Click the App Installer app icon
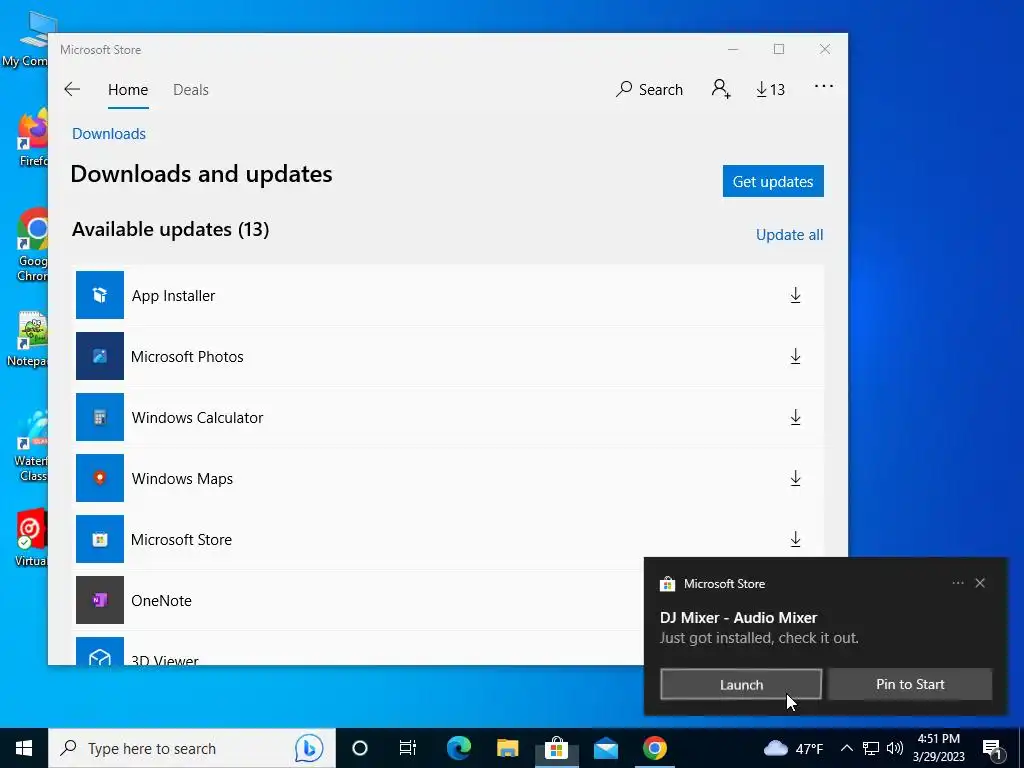 click(x=100, y=295)
